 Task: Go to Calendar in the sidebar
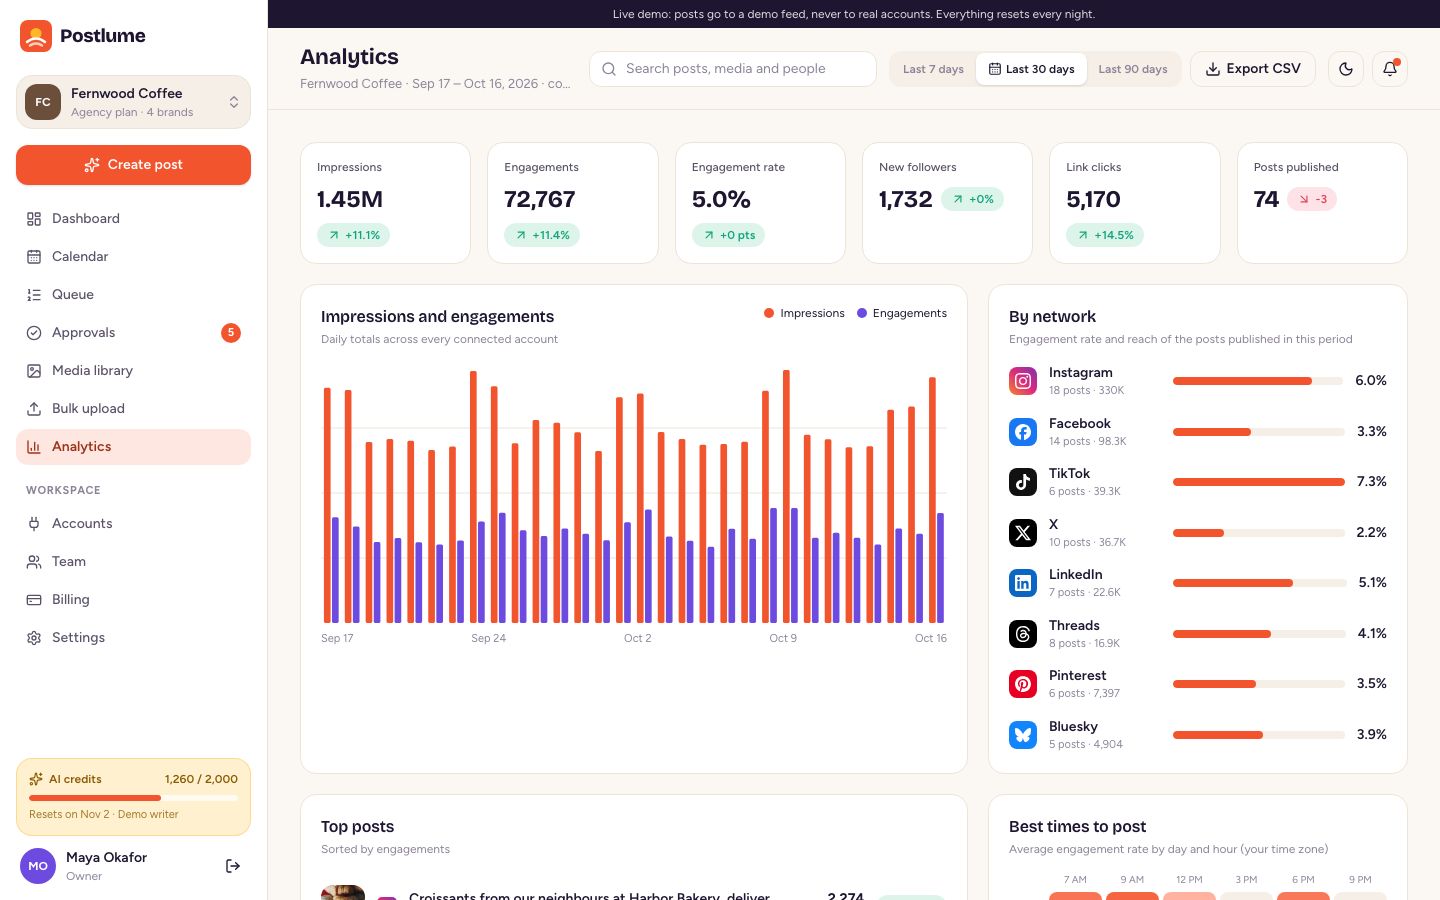[x=133, y=257]
